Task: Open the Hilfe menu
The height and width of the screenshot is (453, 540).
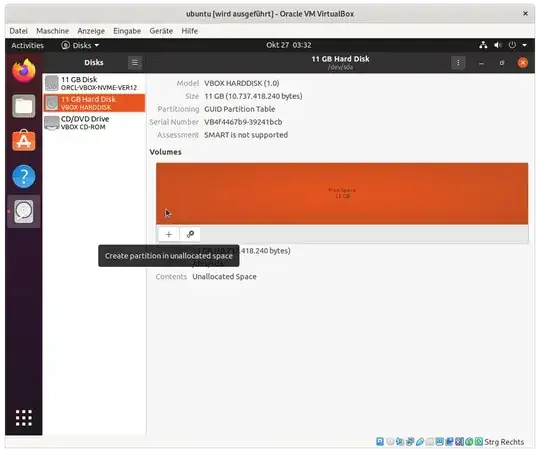Action: 190,31
